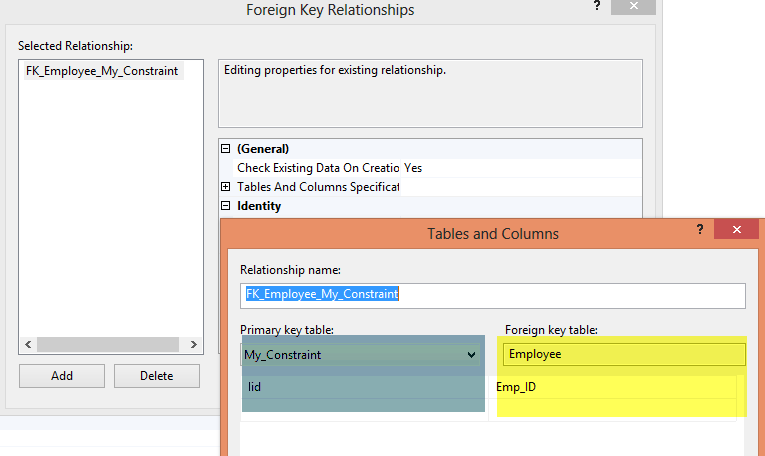This screenshot has width=765, height=456.
Task: Click the Foreign key table Employee field
Action: [624, 354]
